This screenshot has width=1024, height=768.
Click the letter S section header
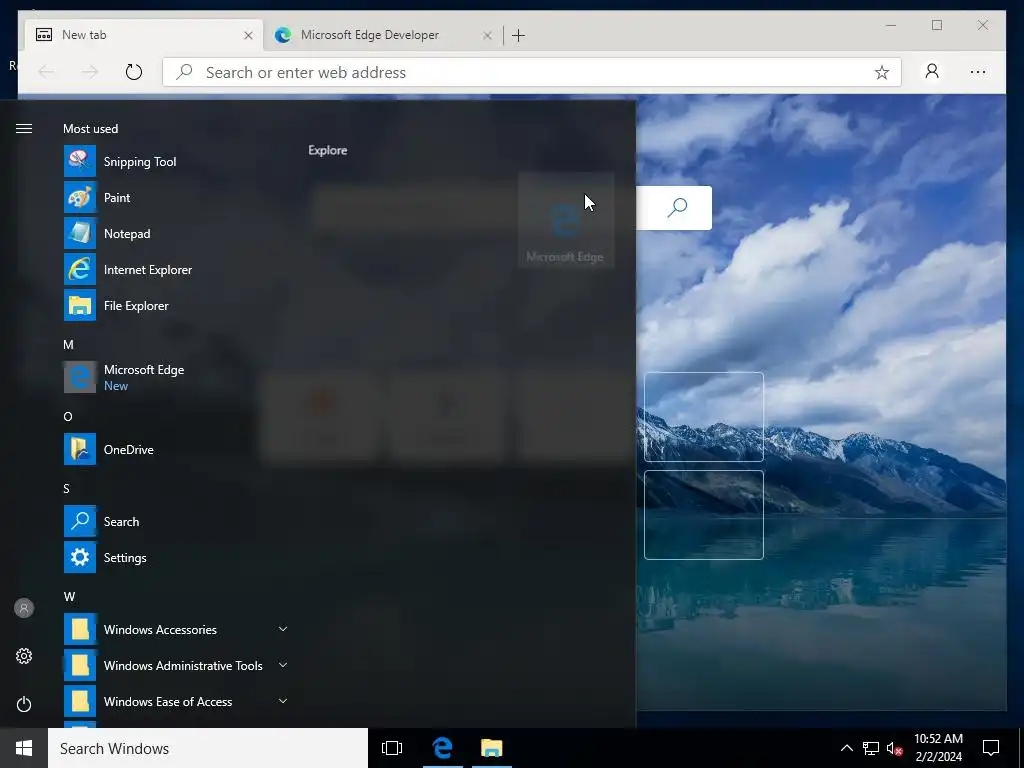click(x=67, y=488)
